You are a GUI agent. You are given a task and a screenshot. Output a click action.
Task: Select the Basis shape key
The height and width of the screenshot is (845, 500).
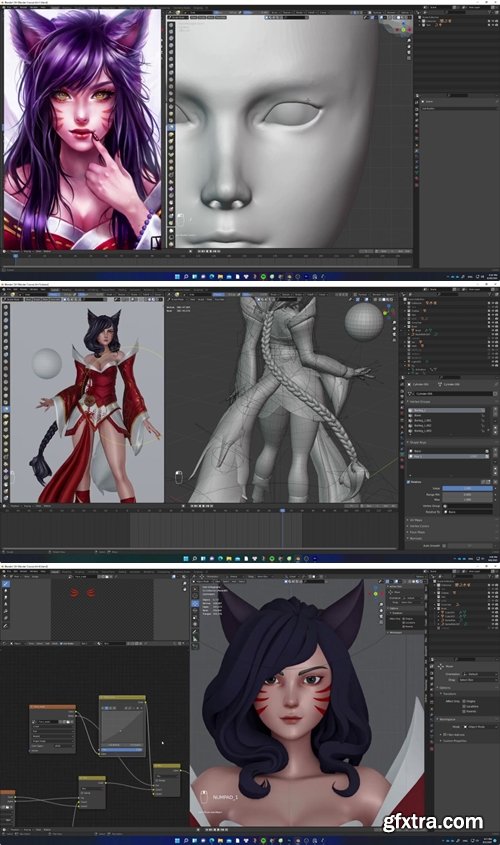coord(450,451)
